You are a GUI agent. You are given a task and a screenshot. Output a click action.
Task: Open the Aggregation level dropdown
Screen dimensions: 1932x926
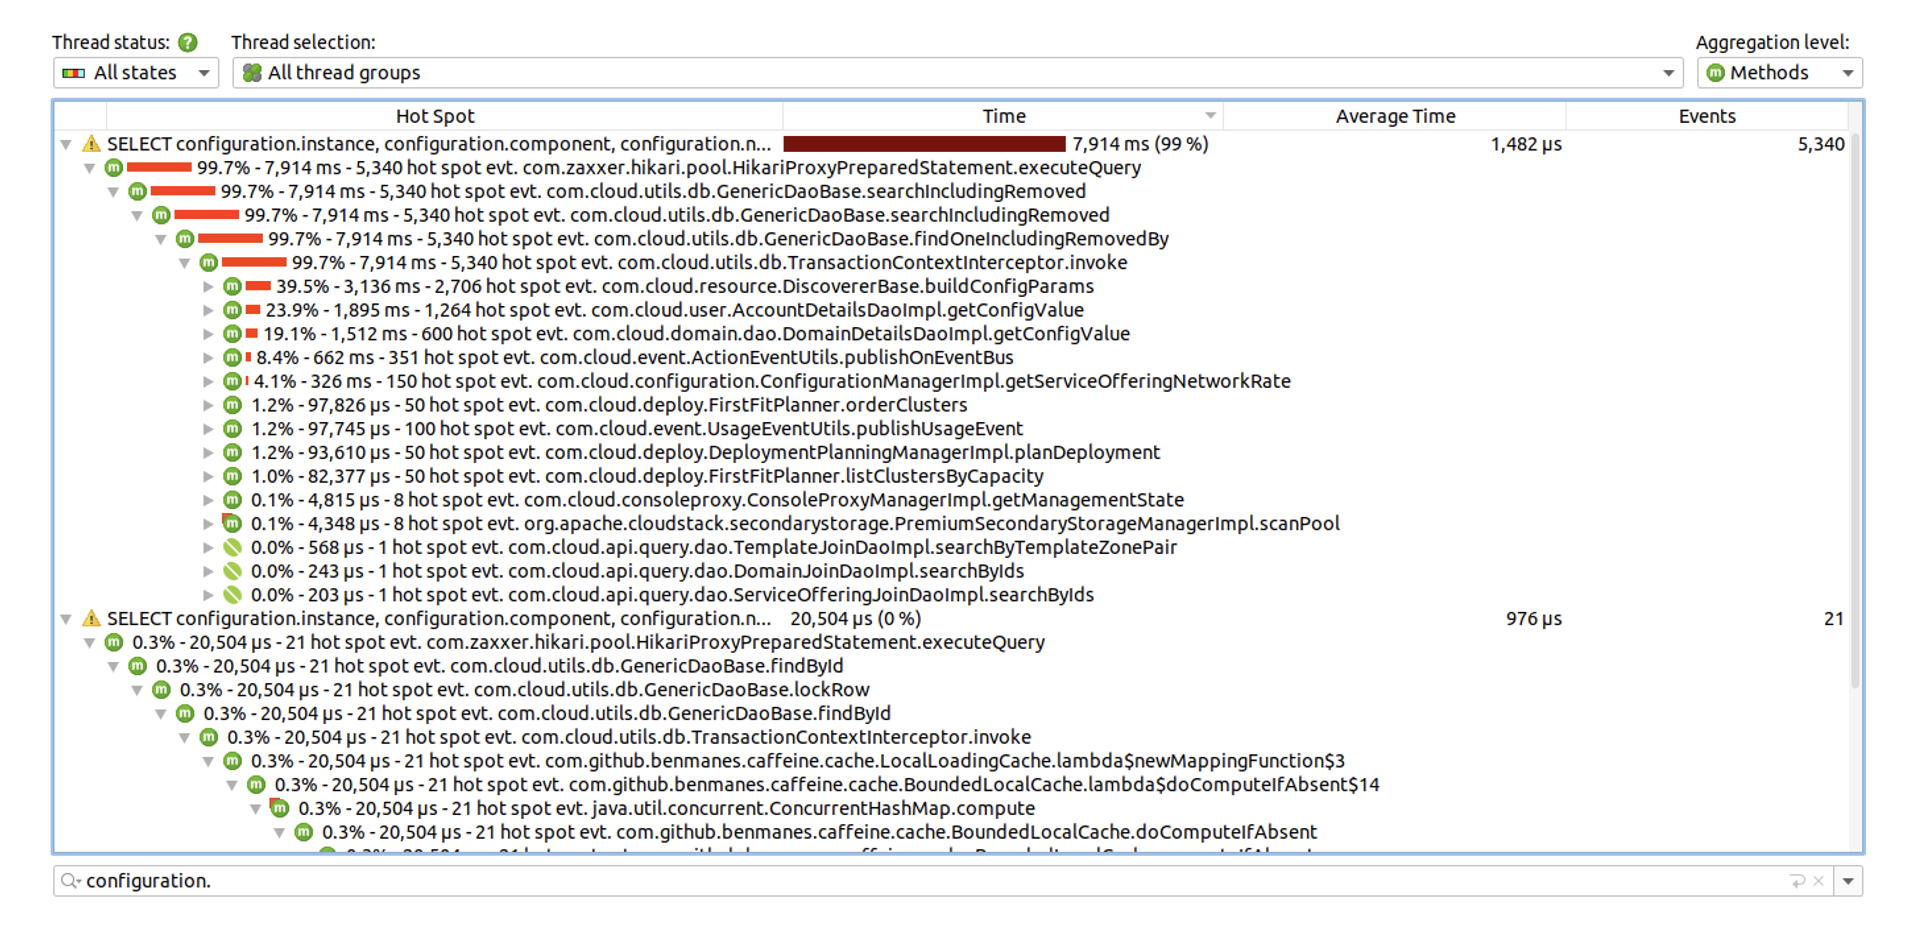[1849, 72]
